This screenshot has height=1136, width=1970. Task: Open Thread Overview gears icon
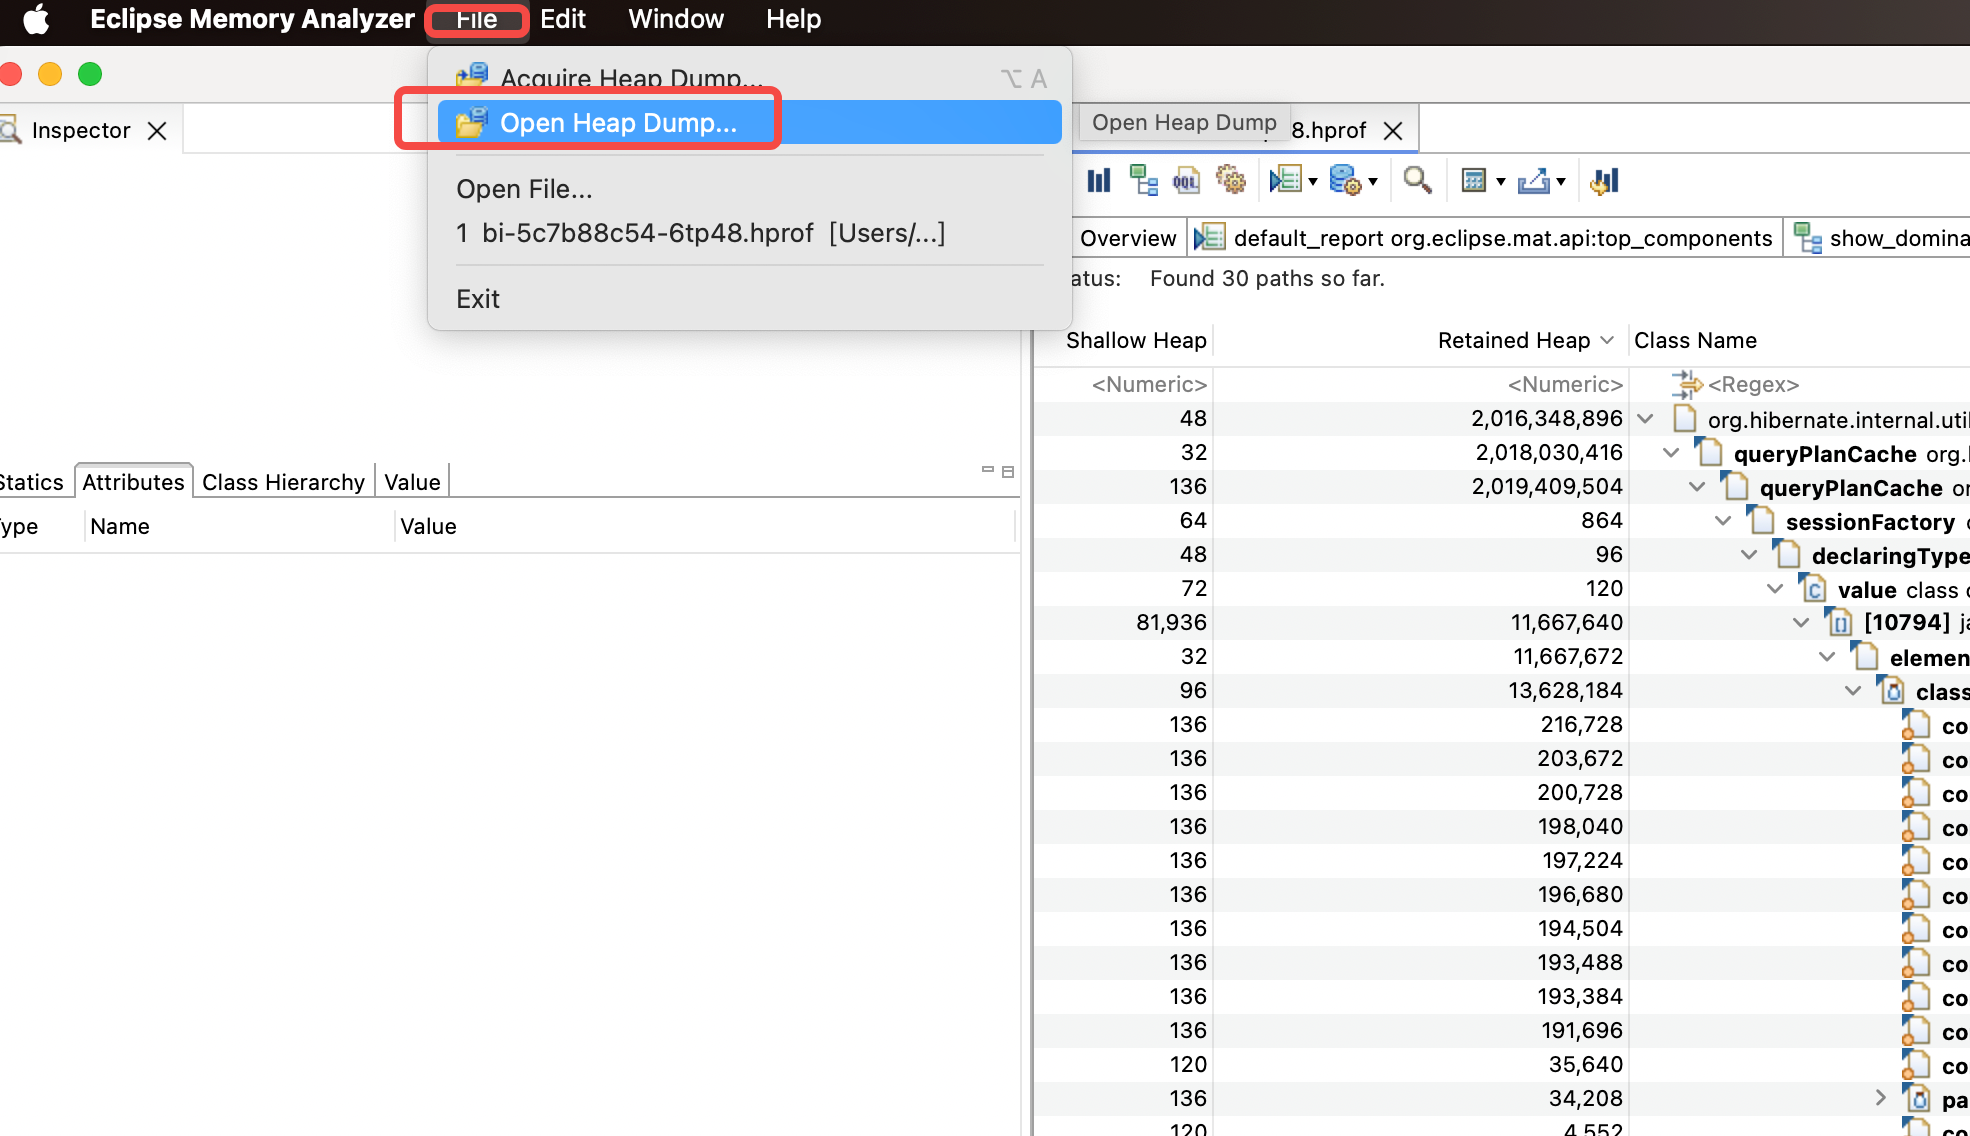pos(1231,181)
